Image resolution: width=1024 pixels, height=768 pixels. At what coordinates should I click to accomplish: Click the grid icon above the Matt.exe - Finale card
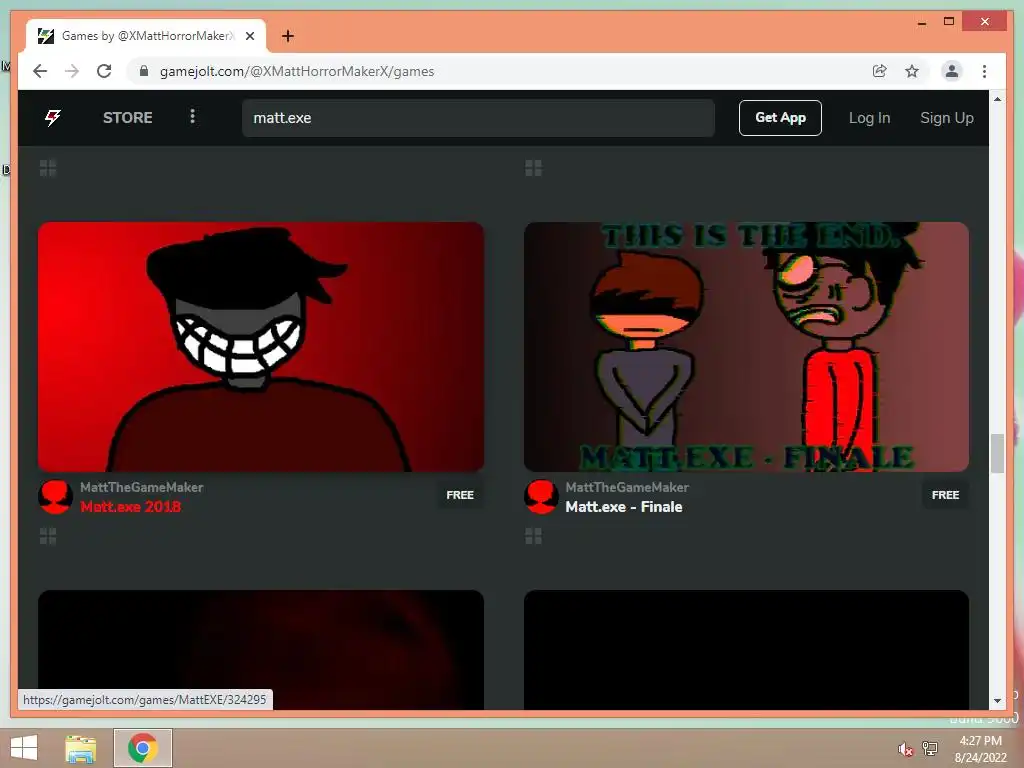point(534,168)
